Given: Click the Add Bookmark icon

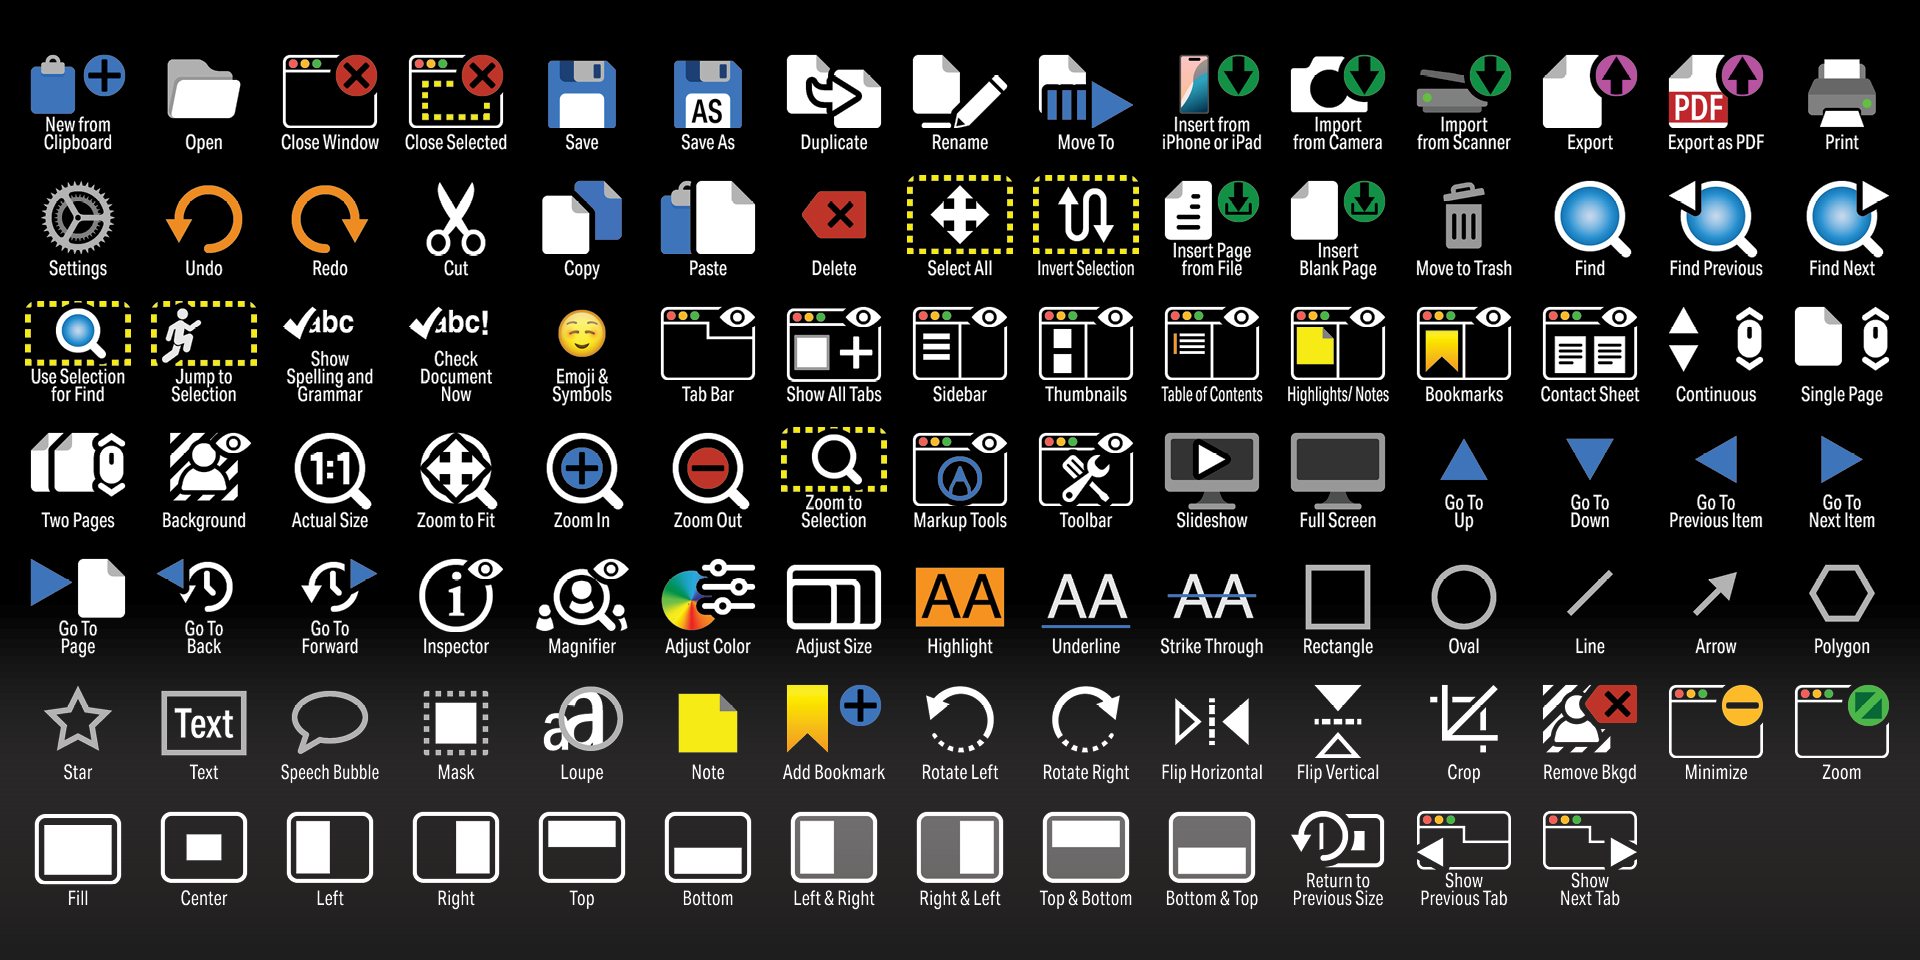Looking at the screenshot, I should click(x=834, y=717).
